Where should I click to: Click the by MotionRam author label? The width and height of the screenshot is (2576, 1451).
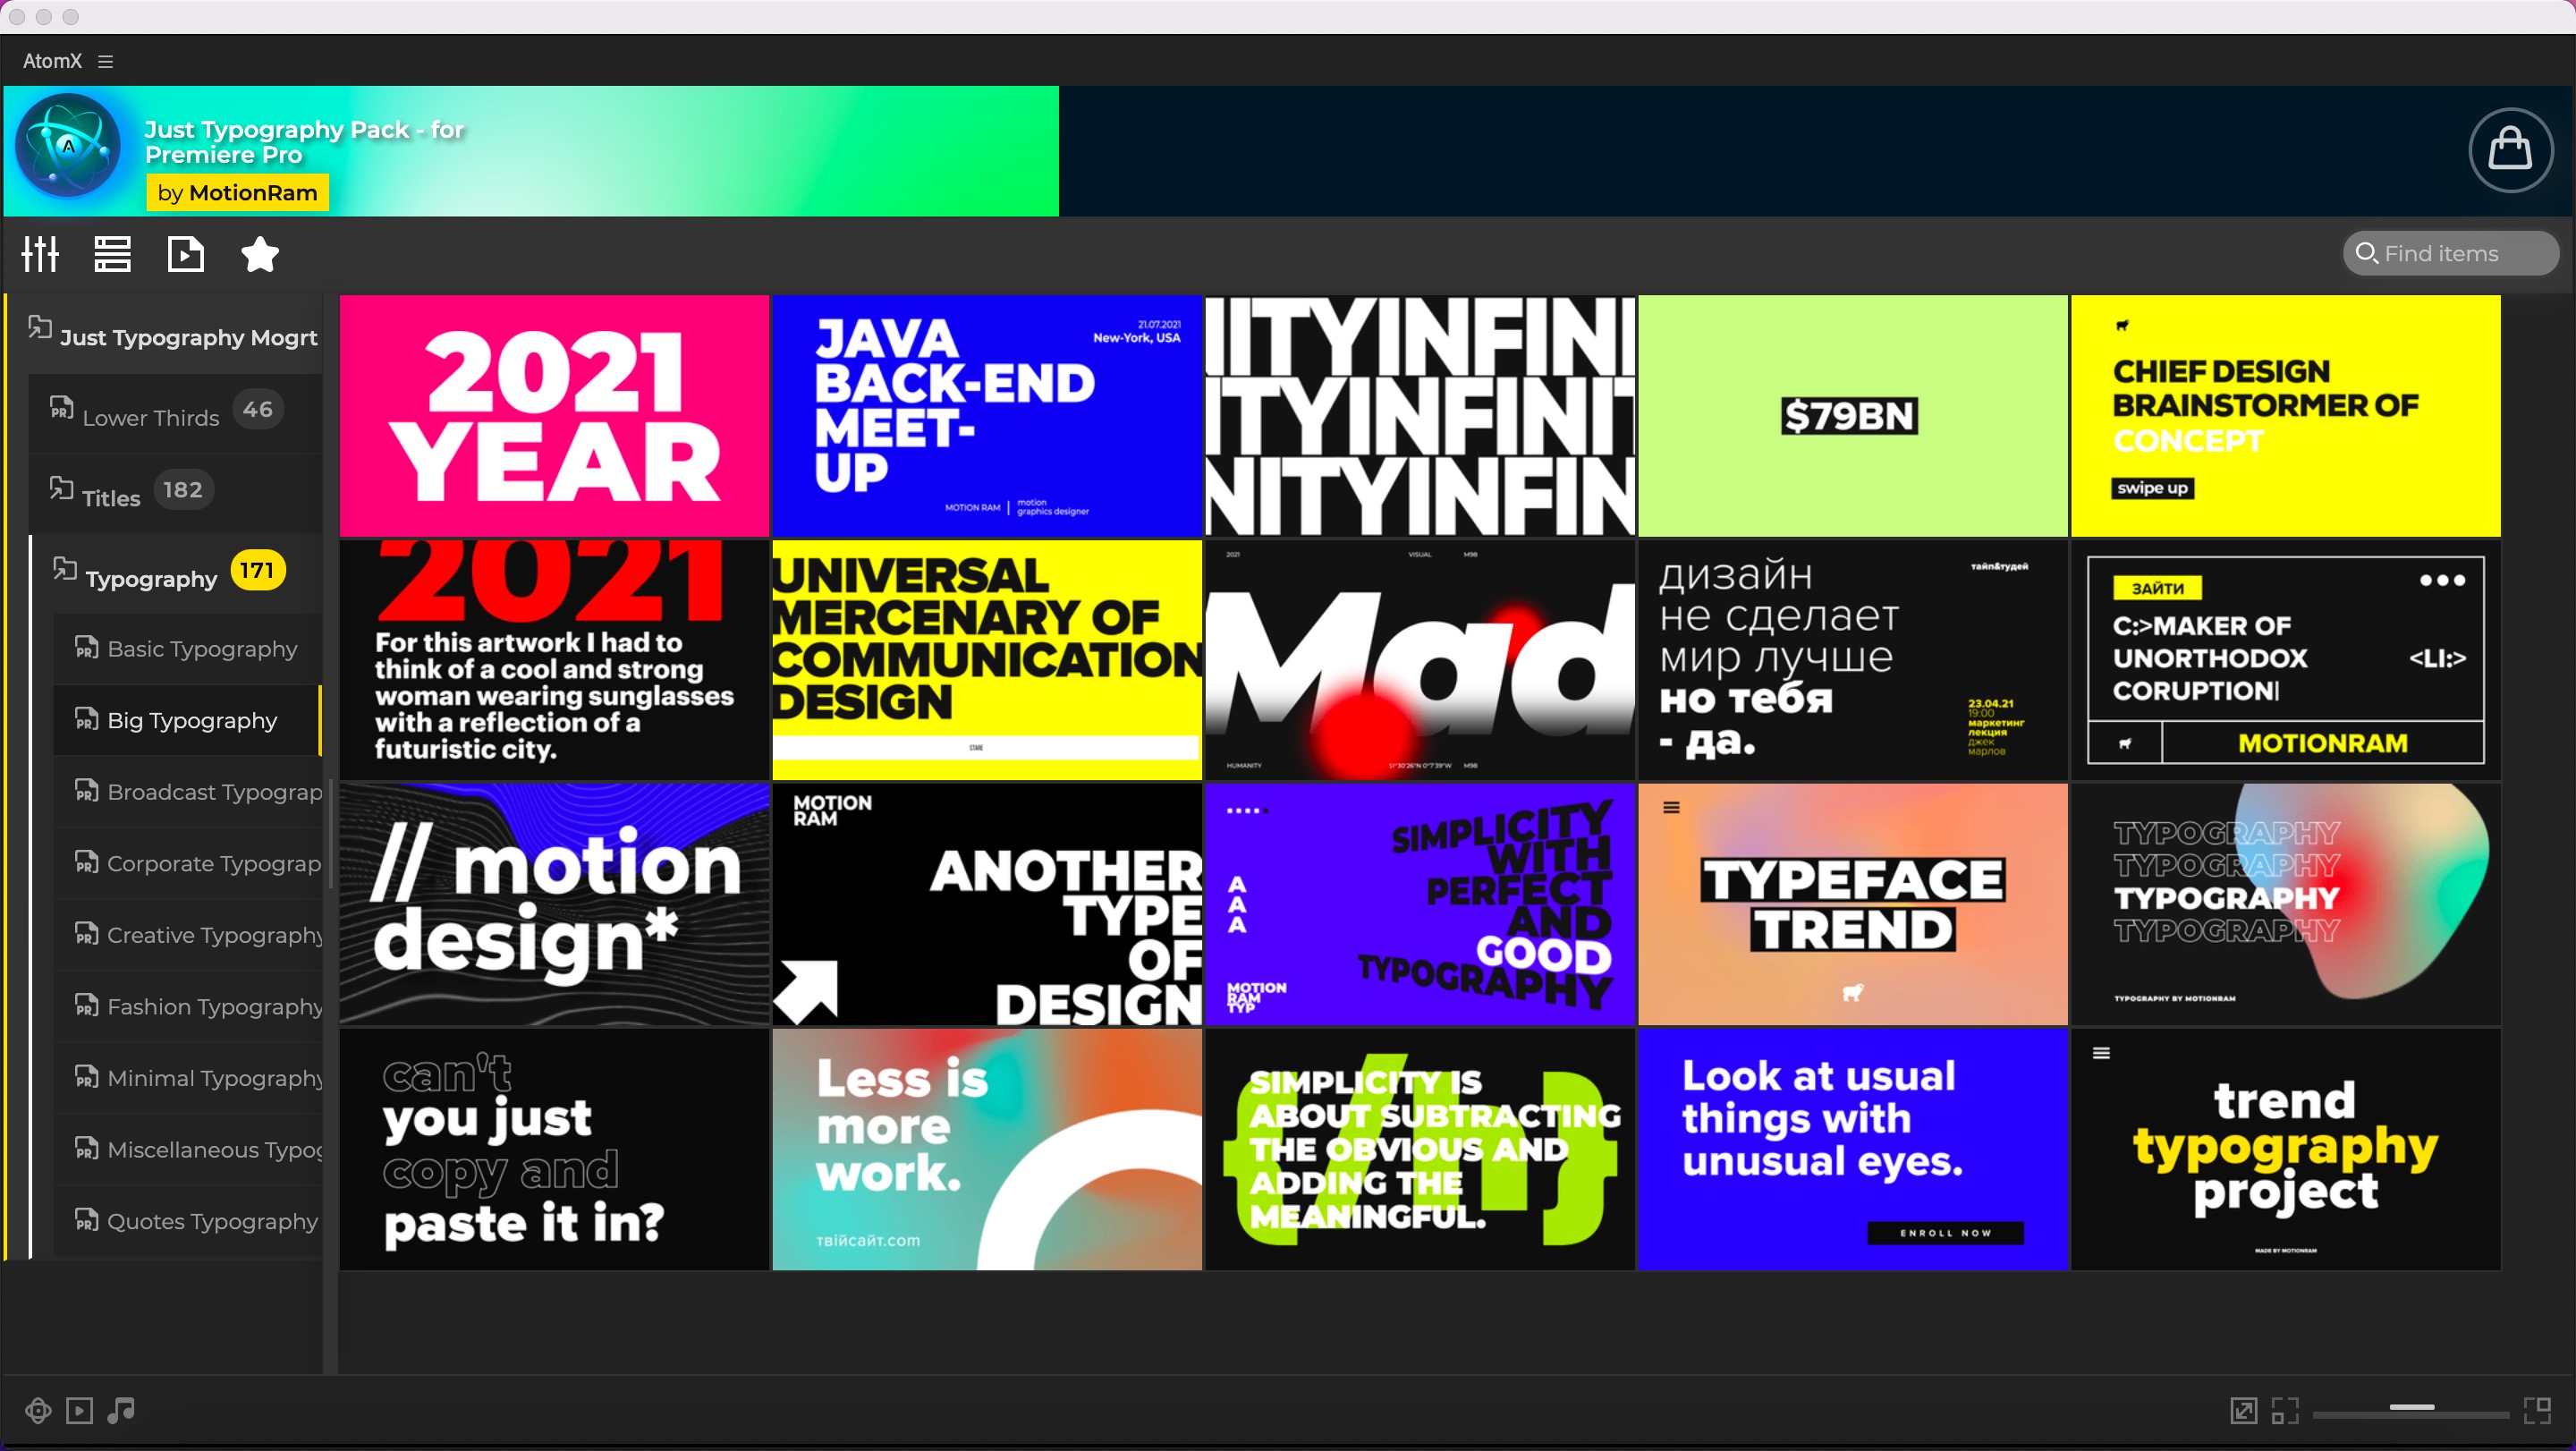(237, 193)
